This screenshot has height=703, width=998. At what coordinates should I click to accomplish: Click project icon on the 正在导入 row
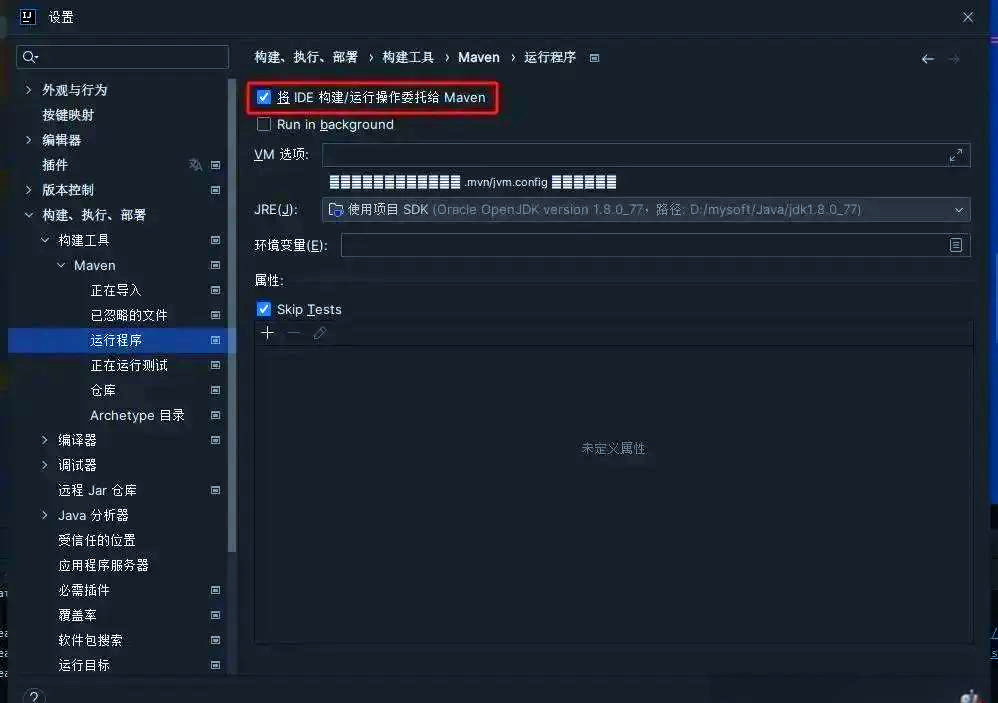216,290
